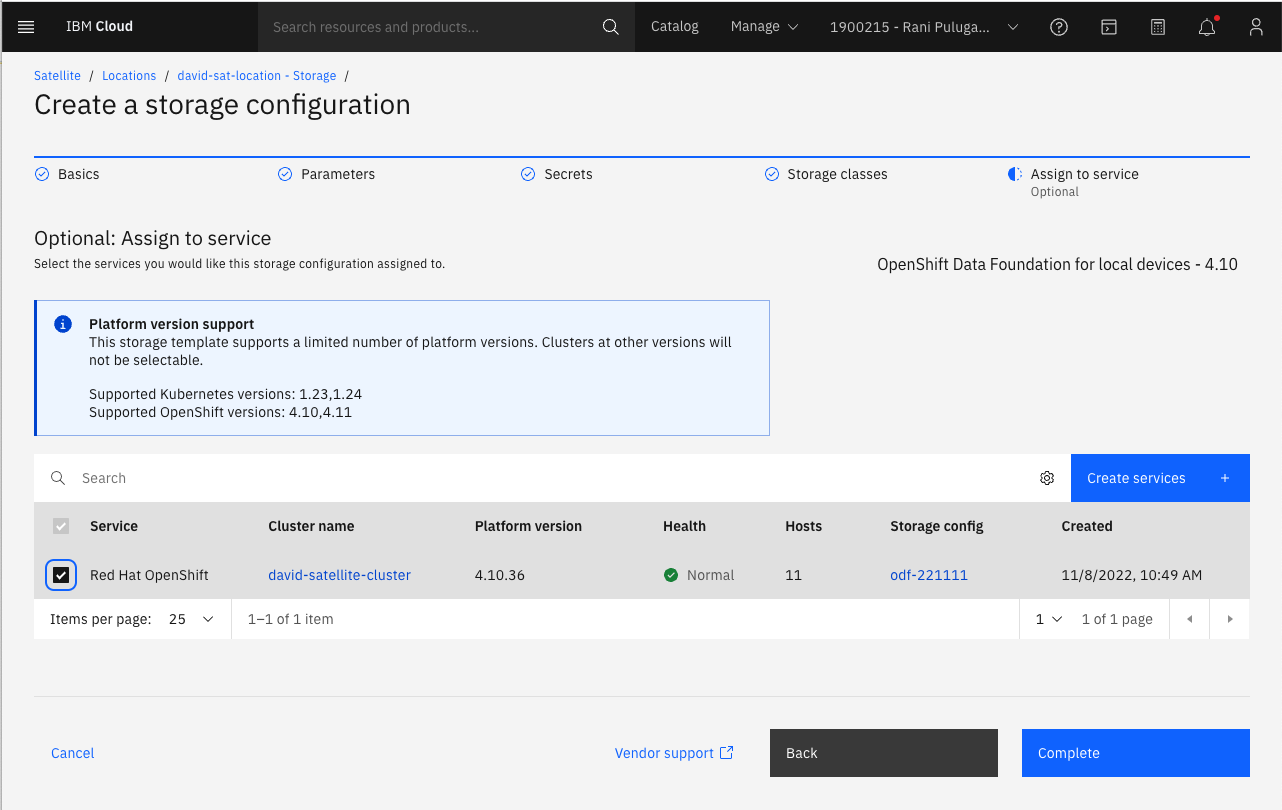Open the cost estimator calculator icon
Image resolution: width=1282 pixels, height=810 pixels.
[1158, 27]
